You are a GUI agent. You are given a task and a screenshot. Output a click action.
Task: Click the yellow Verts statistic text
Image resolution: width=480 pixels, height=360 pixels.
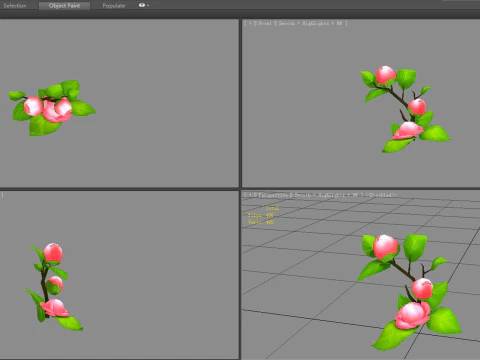[260, 222]
